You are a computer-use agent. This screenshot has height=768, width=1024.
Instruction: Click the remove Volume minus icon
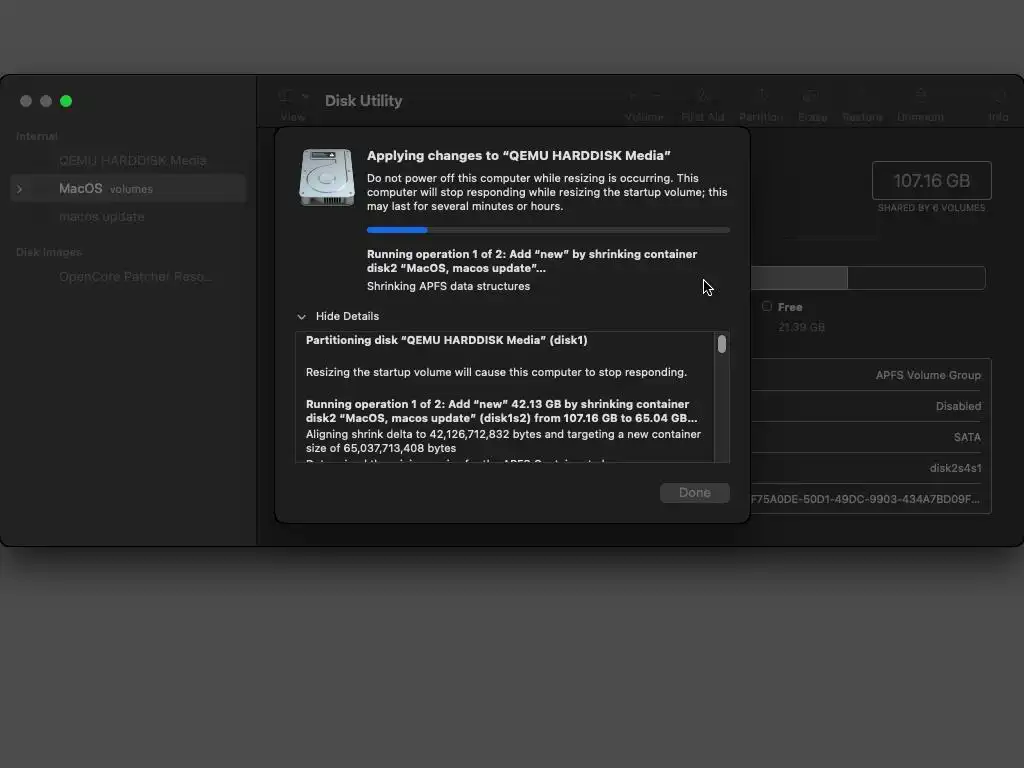click(656, 96)
